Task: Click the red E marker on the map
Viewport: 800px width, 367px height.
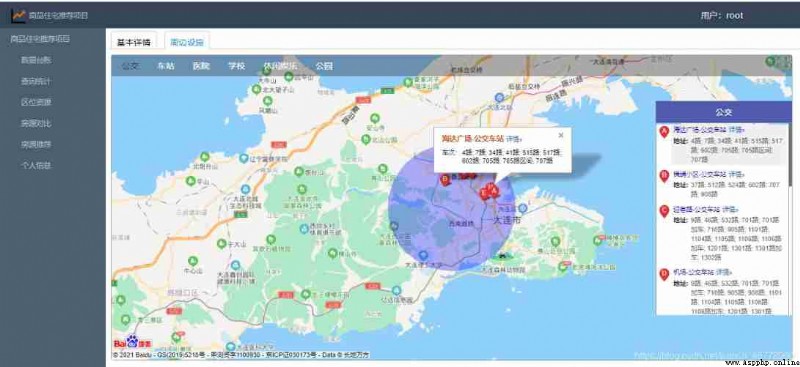Action: pos(484,194)
